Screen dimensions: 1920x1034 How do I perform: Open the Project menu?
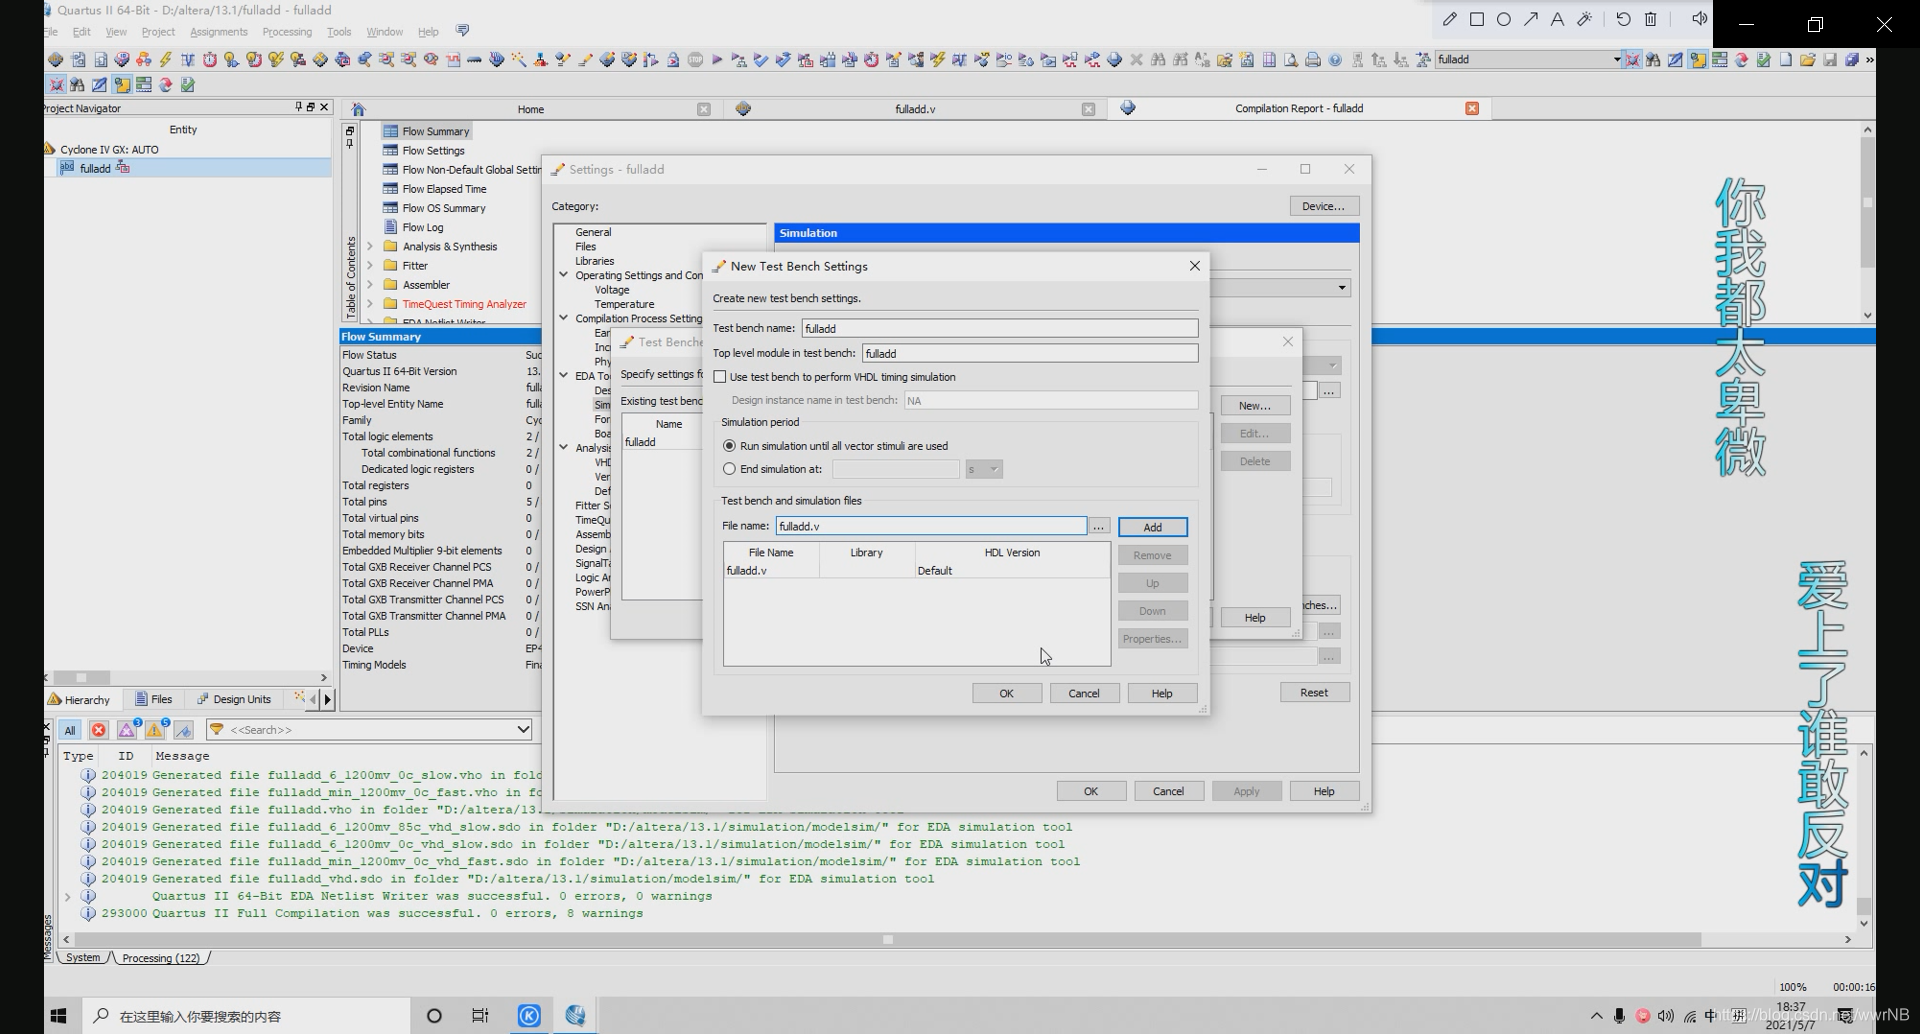click(158, 32)
